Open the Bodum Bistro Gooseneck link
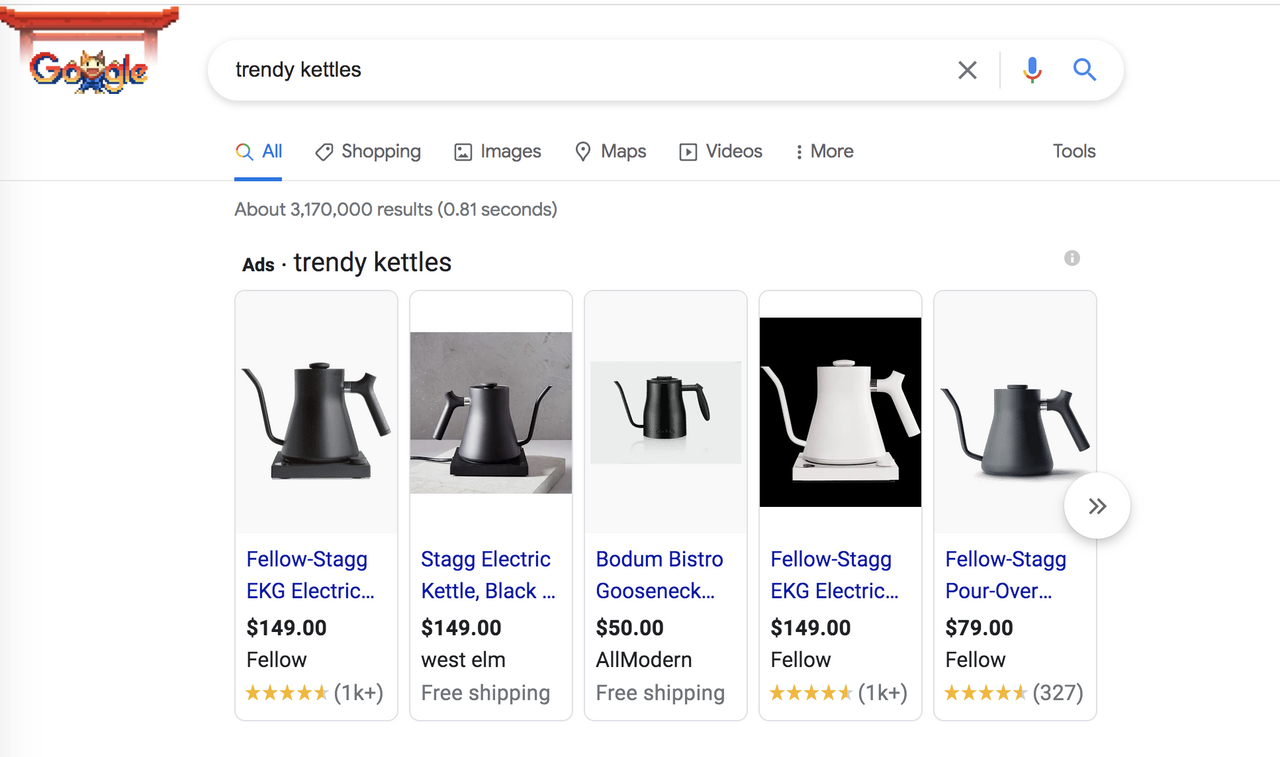This screenshot has height=757, width=1280. pos(659,575)
